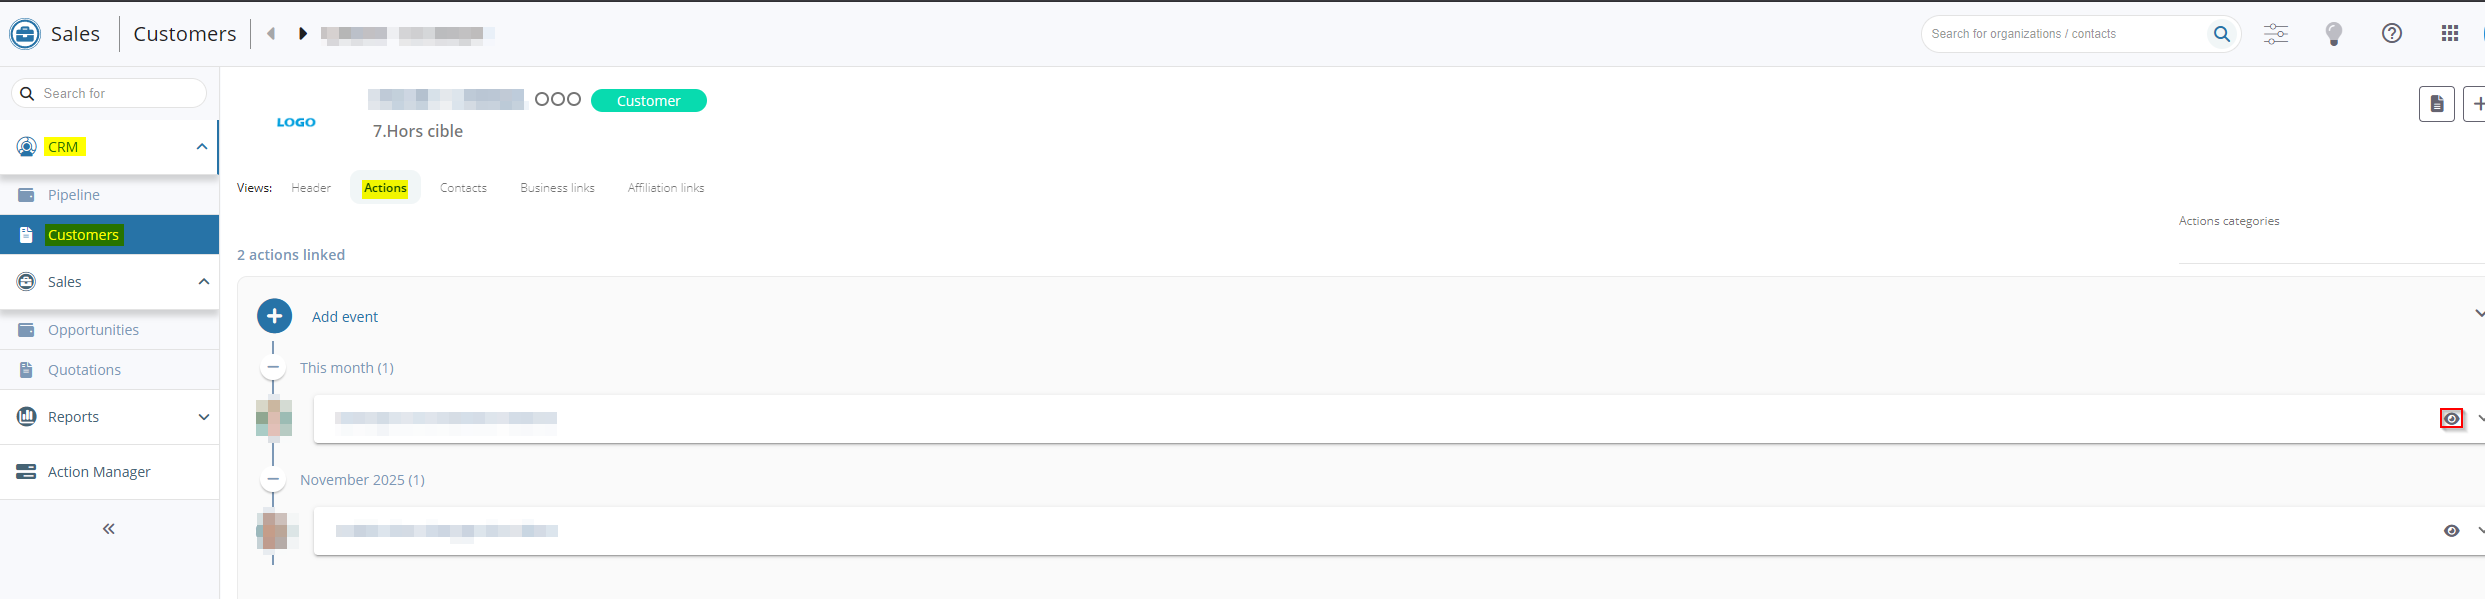Click the document icon near top right
The height and width of the screenshot is (599, 2485).
(x=2436, y=104)
